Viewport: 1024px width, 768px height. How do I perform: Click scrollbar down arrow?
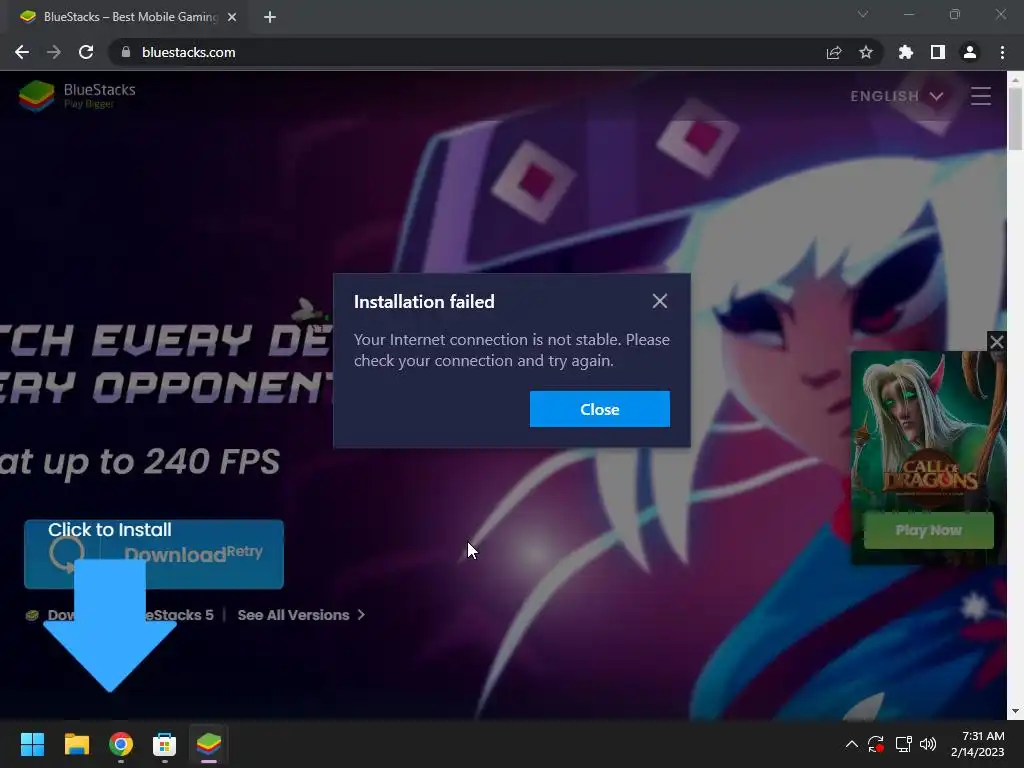1015,711
